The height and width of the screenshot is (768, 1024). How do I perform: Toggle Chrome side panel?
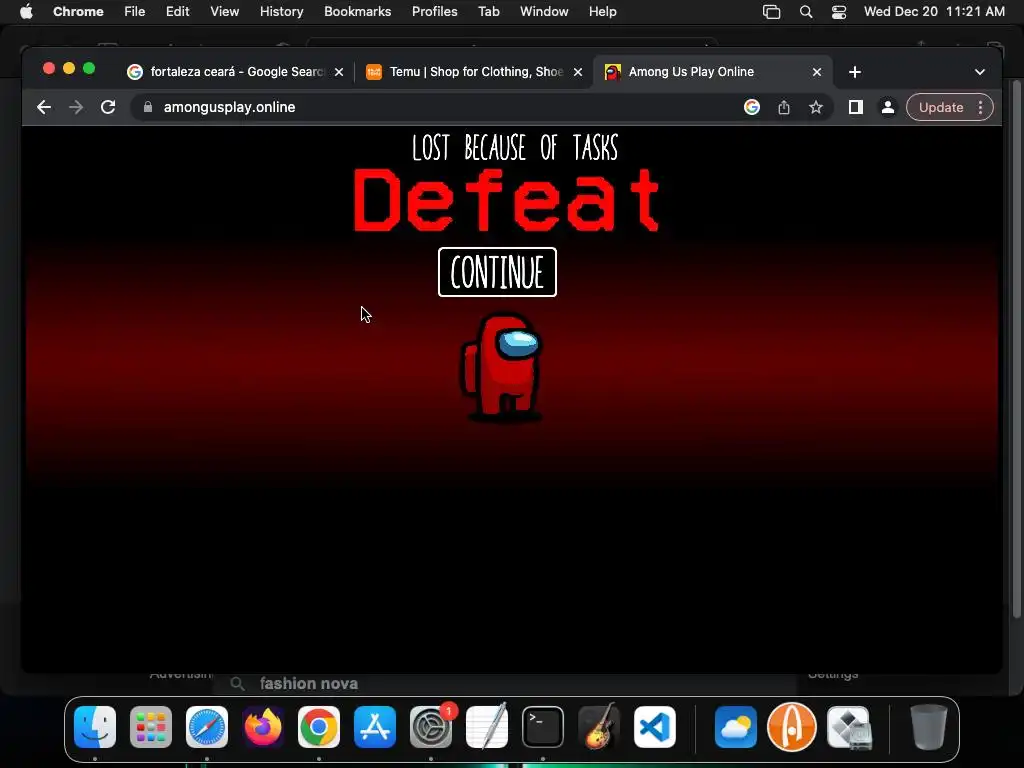[856, 107]
